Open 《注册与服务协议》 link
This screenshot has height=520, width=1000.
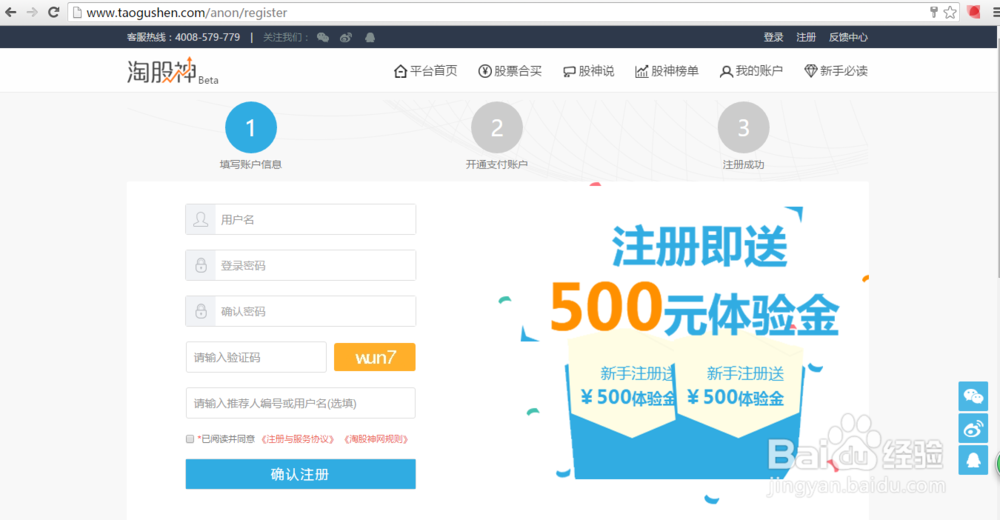click(298, 439)
